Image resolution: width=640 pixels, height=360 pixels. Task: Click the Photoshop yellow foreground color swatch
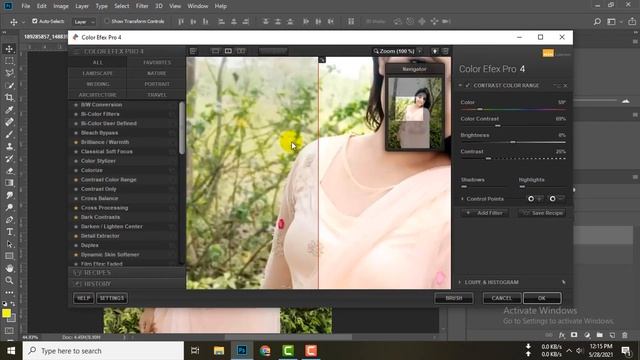[x=6, y=313]
